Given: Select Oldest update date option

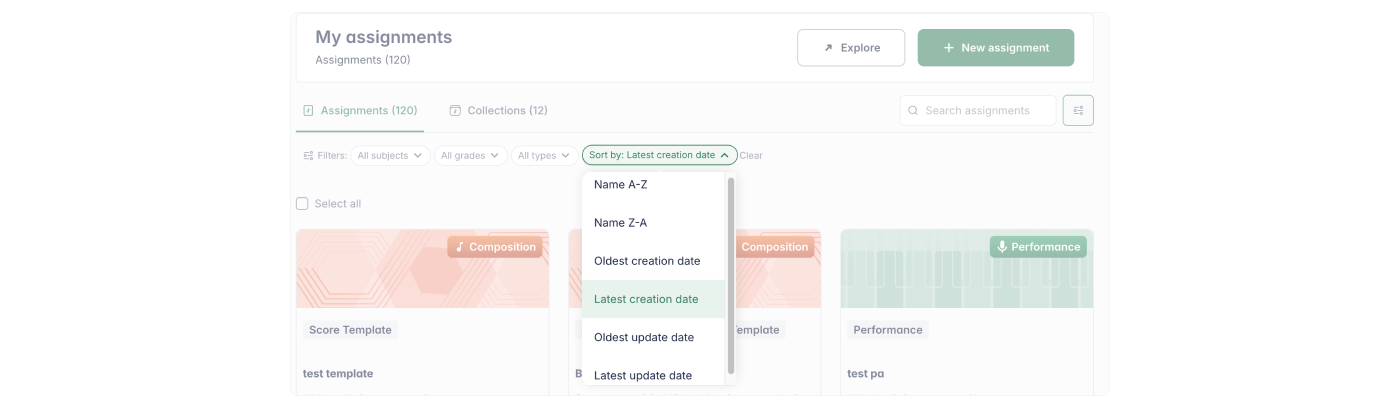Looking at the screenshot, I should [x=653, y=337].
